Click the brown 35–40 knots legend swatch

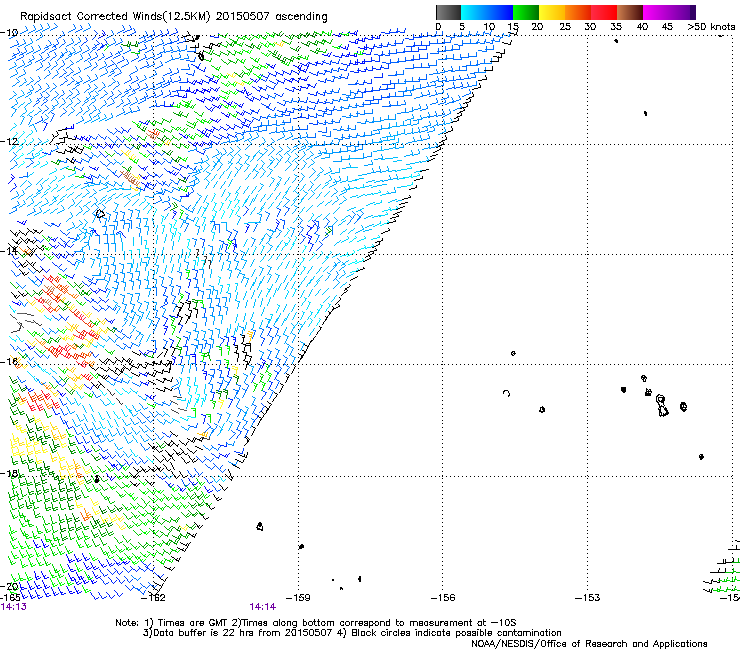pos(630,12)
